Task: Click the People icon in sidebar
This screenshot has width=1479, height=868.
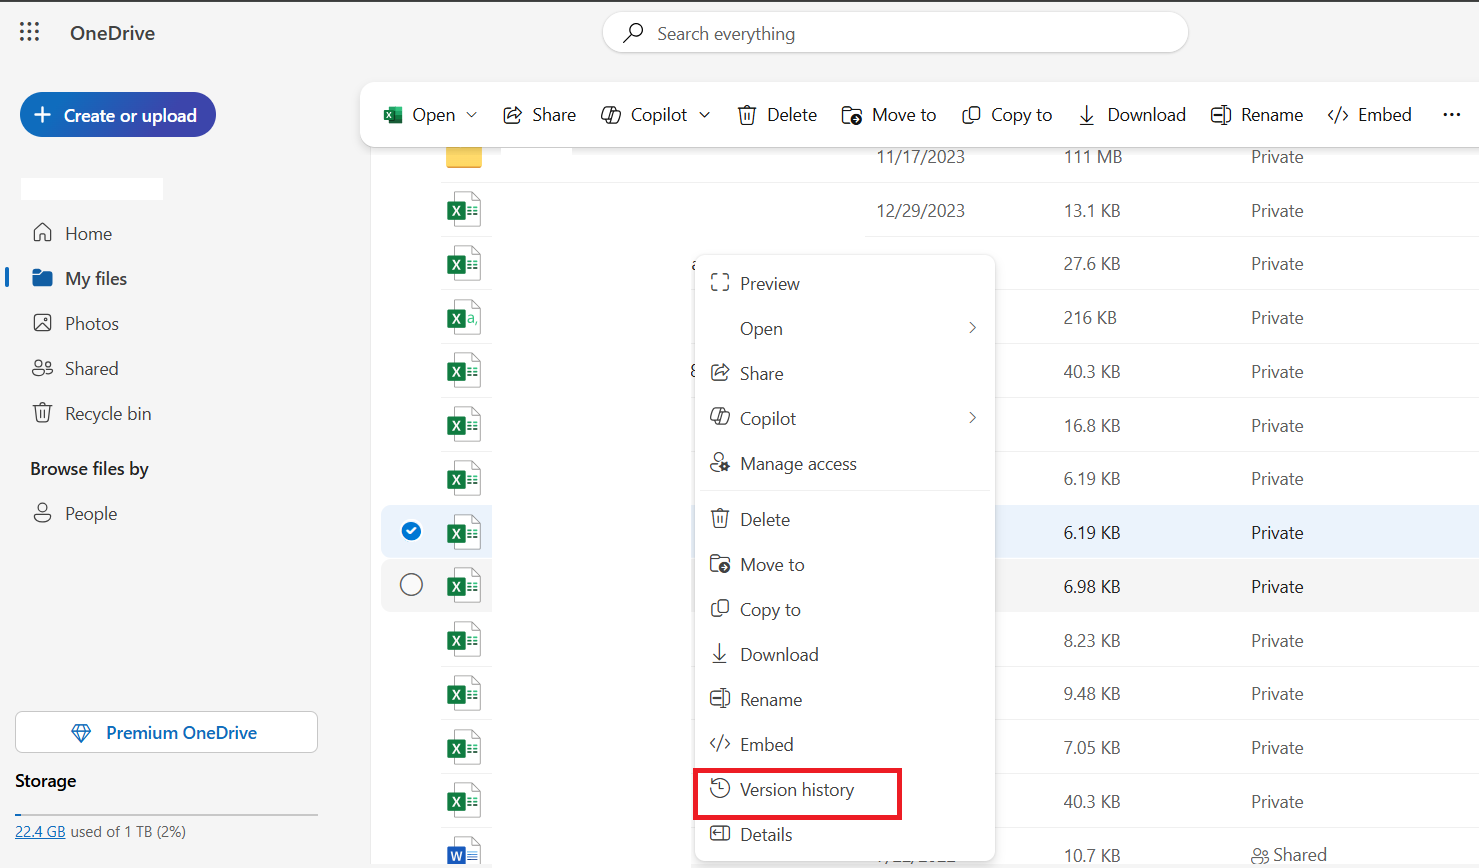Action: [42, 513]
